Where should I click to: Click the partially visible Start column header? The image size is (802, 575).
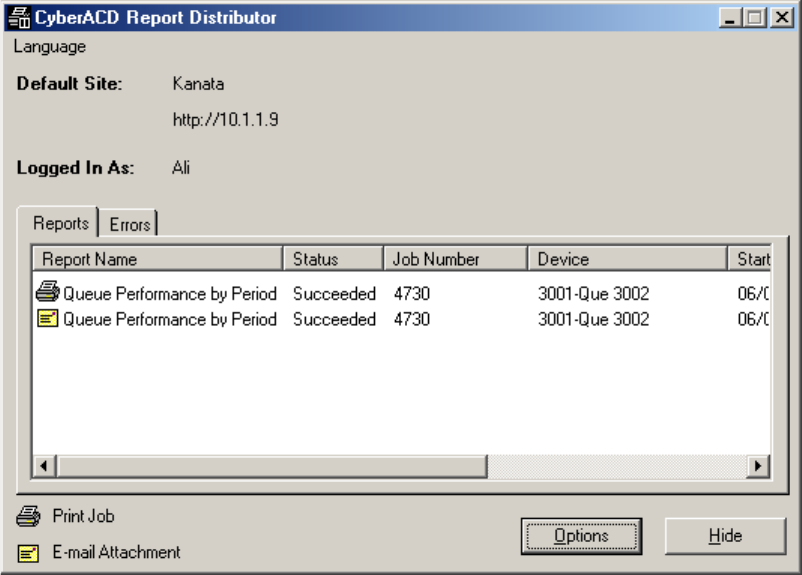pyautogui.click(x=749, y=259)
